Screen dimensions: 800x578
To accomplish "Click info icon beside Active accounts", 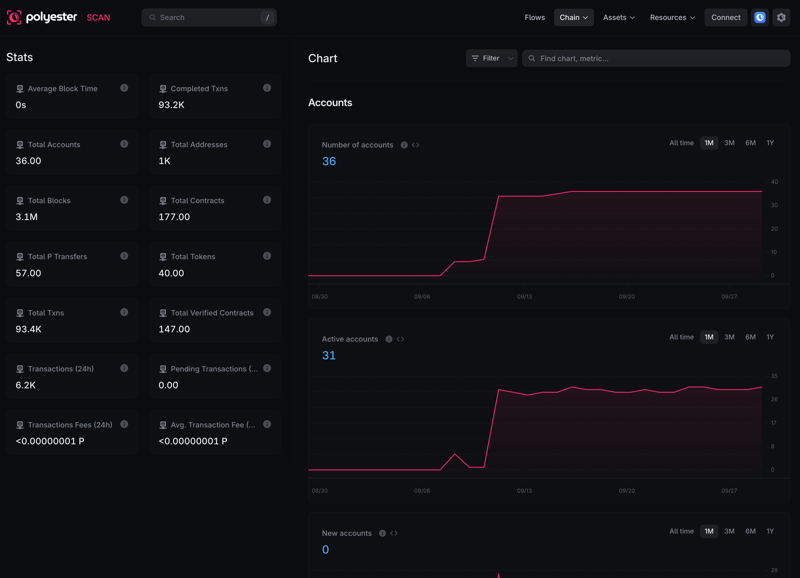I will [389, 339].
